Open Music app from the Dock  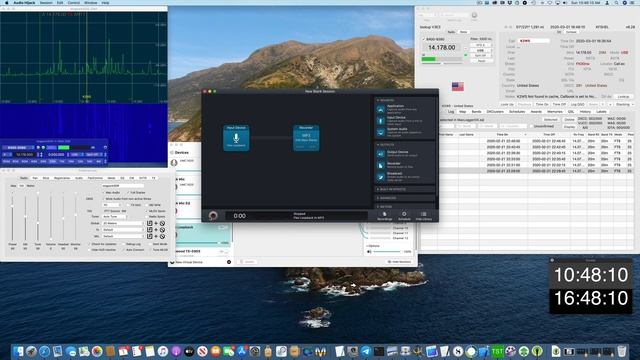(163, 351)
